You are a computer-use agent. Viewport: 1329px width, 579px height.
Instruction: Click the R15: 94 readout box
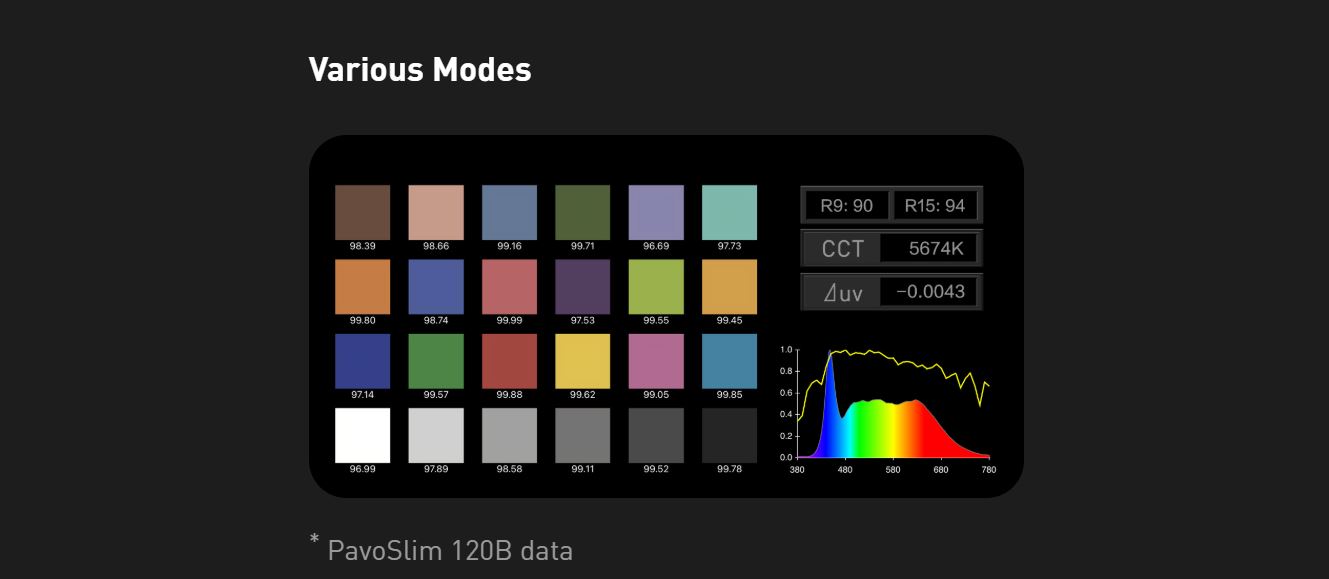pos(935,206)
